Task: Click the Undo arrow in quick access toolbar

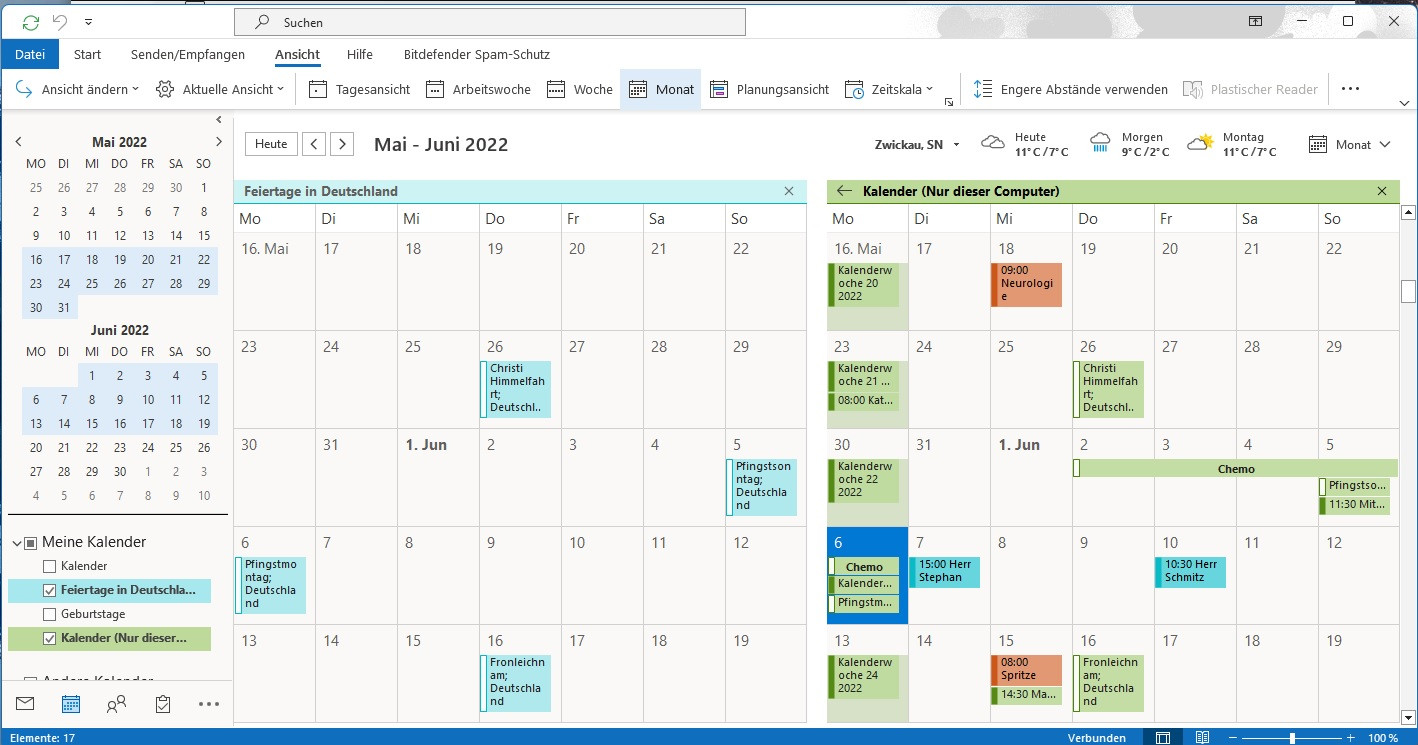Action: (x=59, y=21)
